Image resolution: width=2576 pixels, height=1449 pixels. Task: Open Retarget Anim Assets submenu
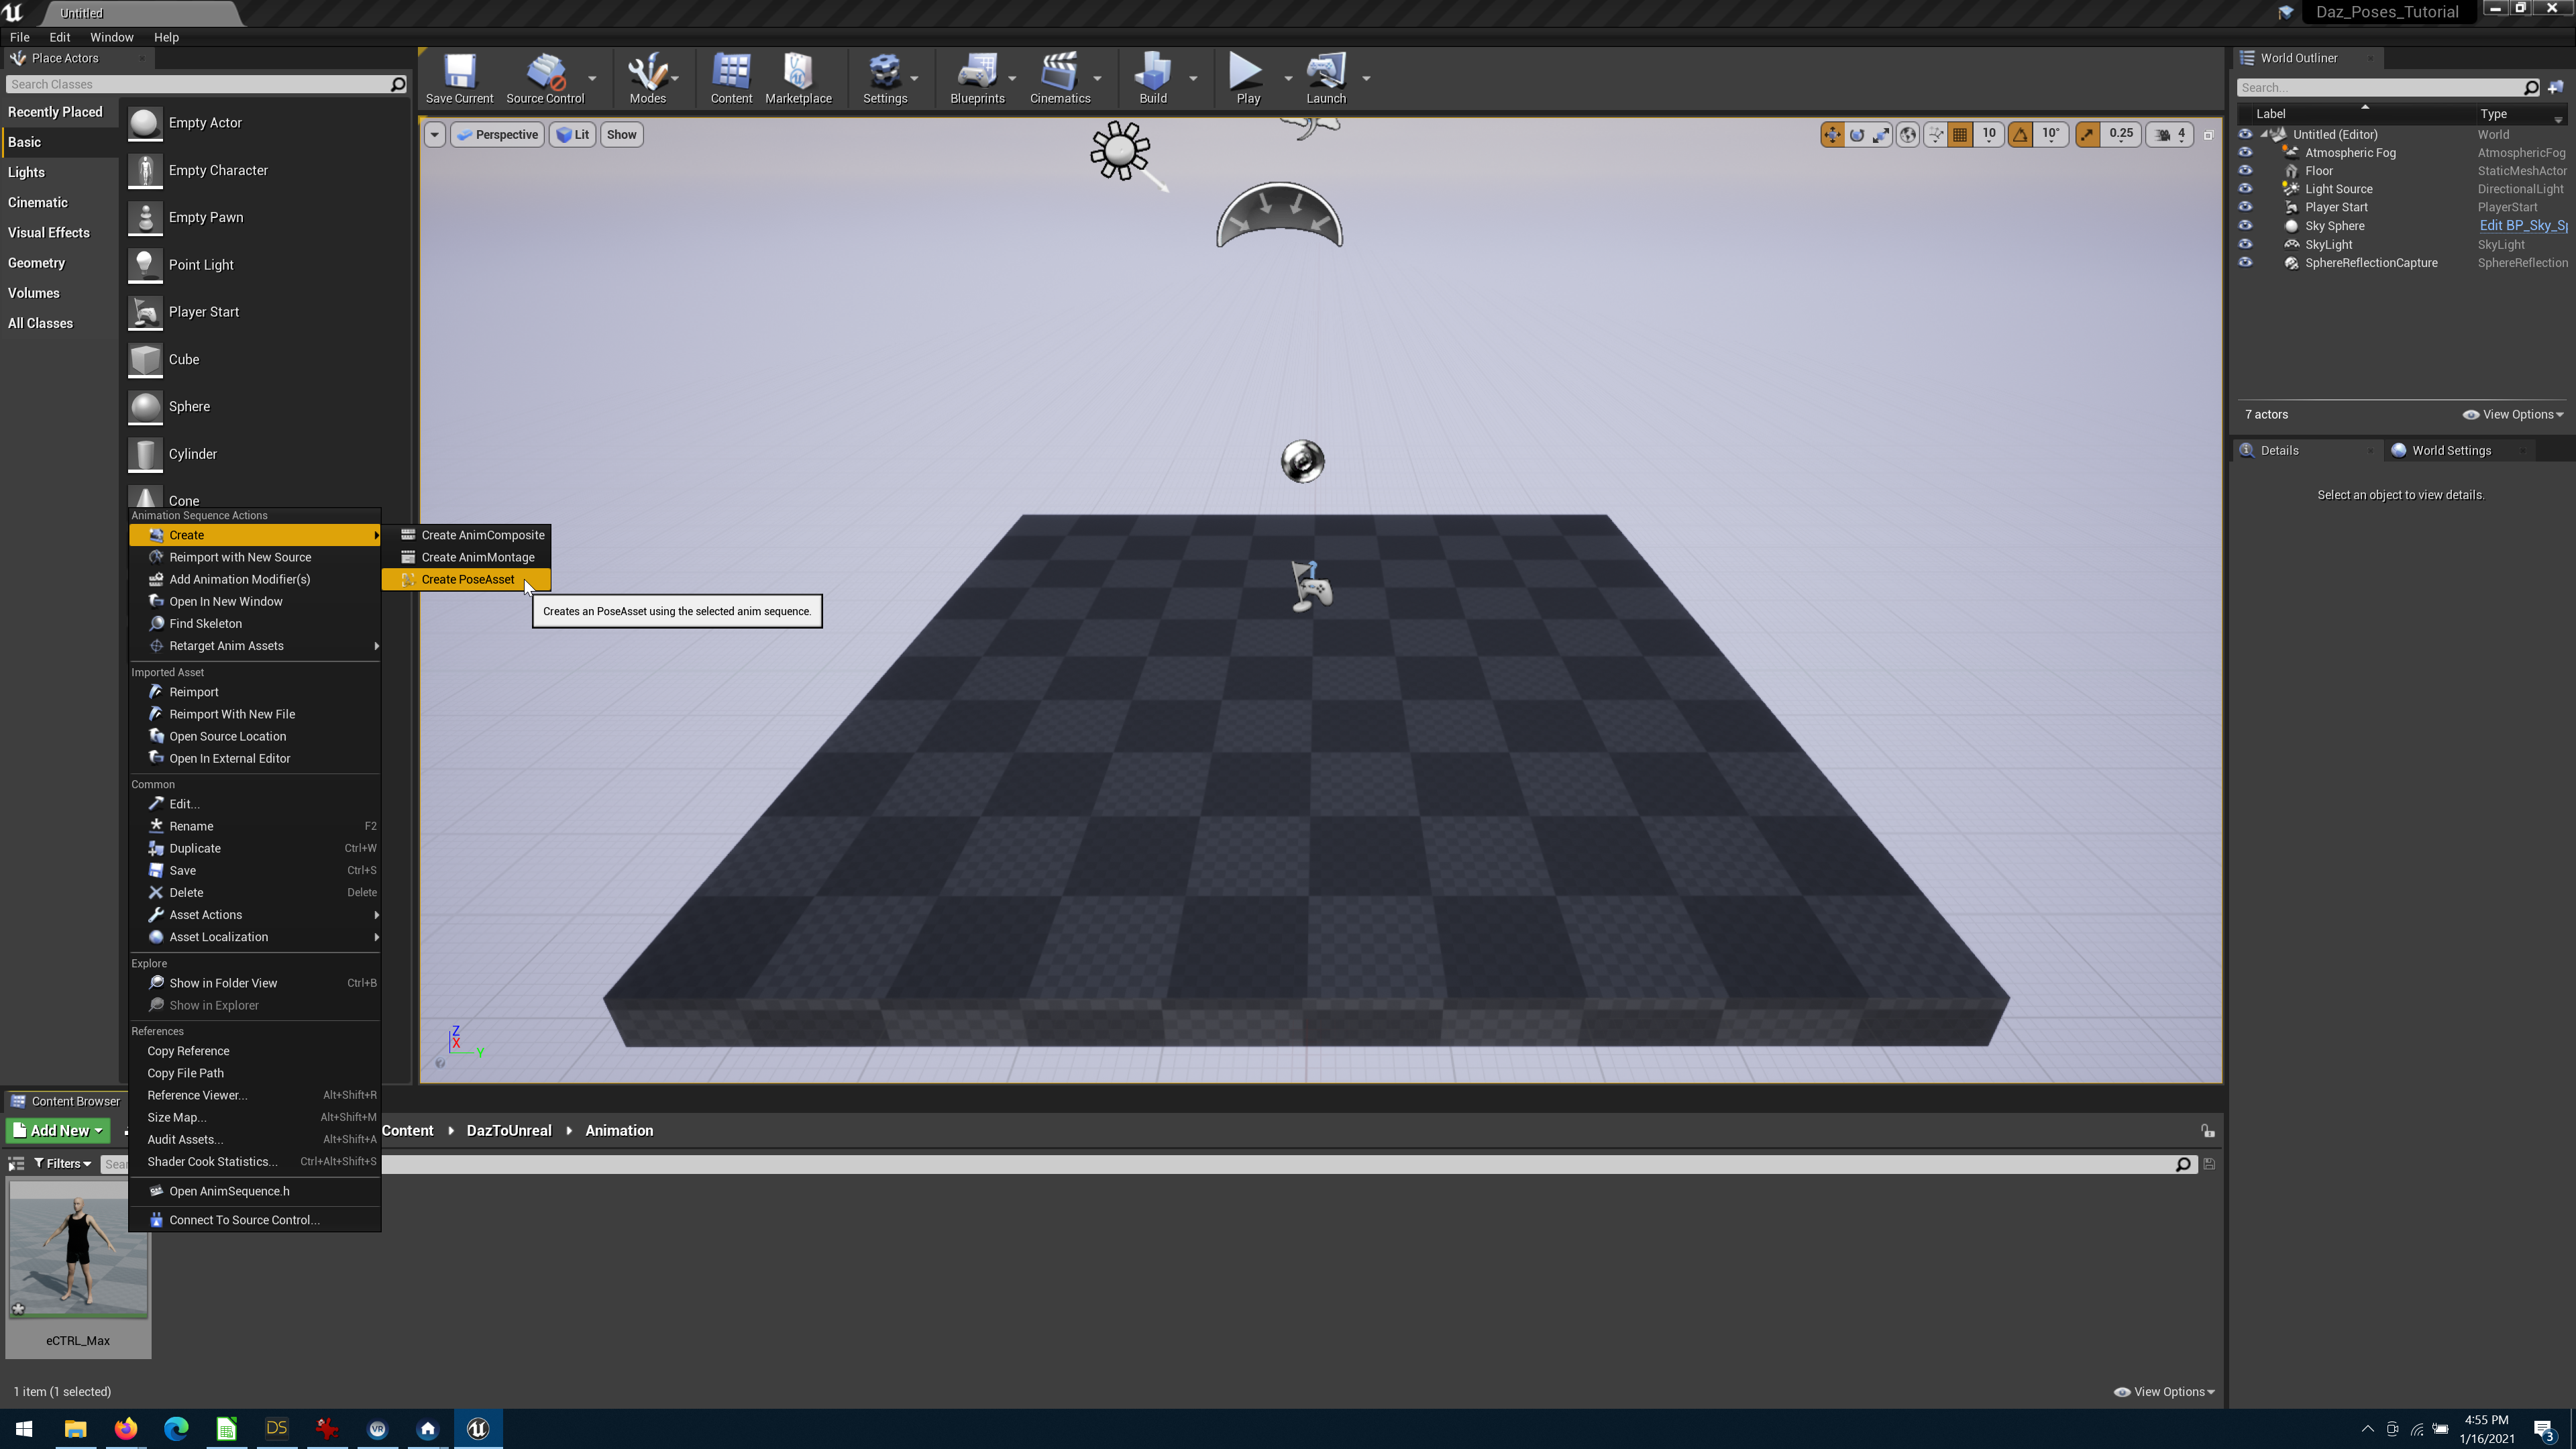coord(255,646)
